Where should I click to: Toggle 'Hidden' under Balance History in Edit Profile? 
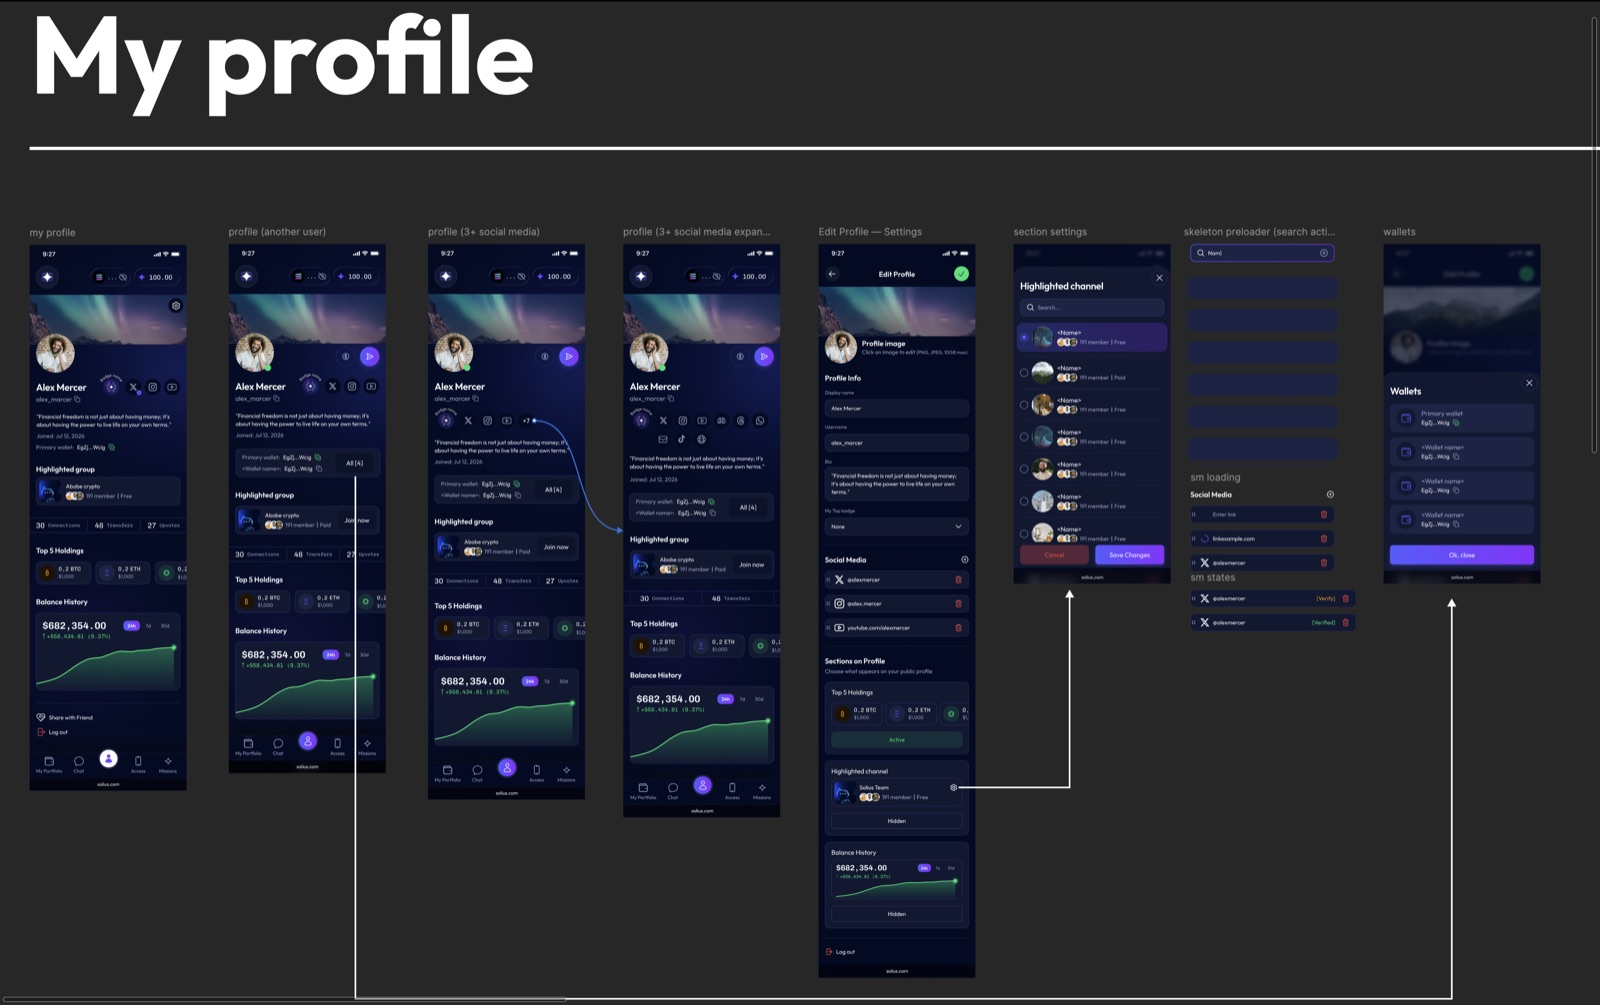(896, 914)
